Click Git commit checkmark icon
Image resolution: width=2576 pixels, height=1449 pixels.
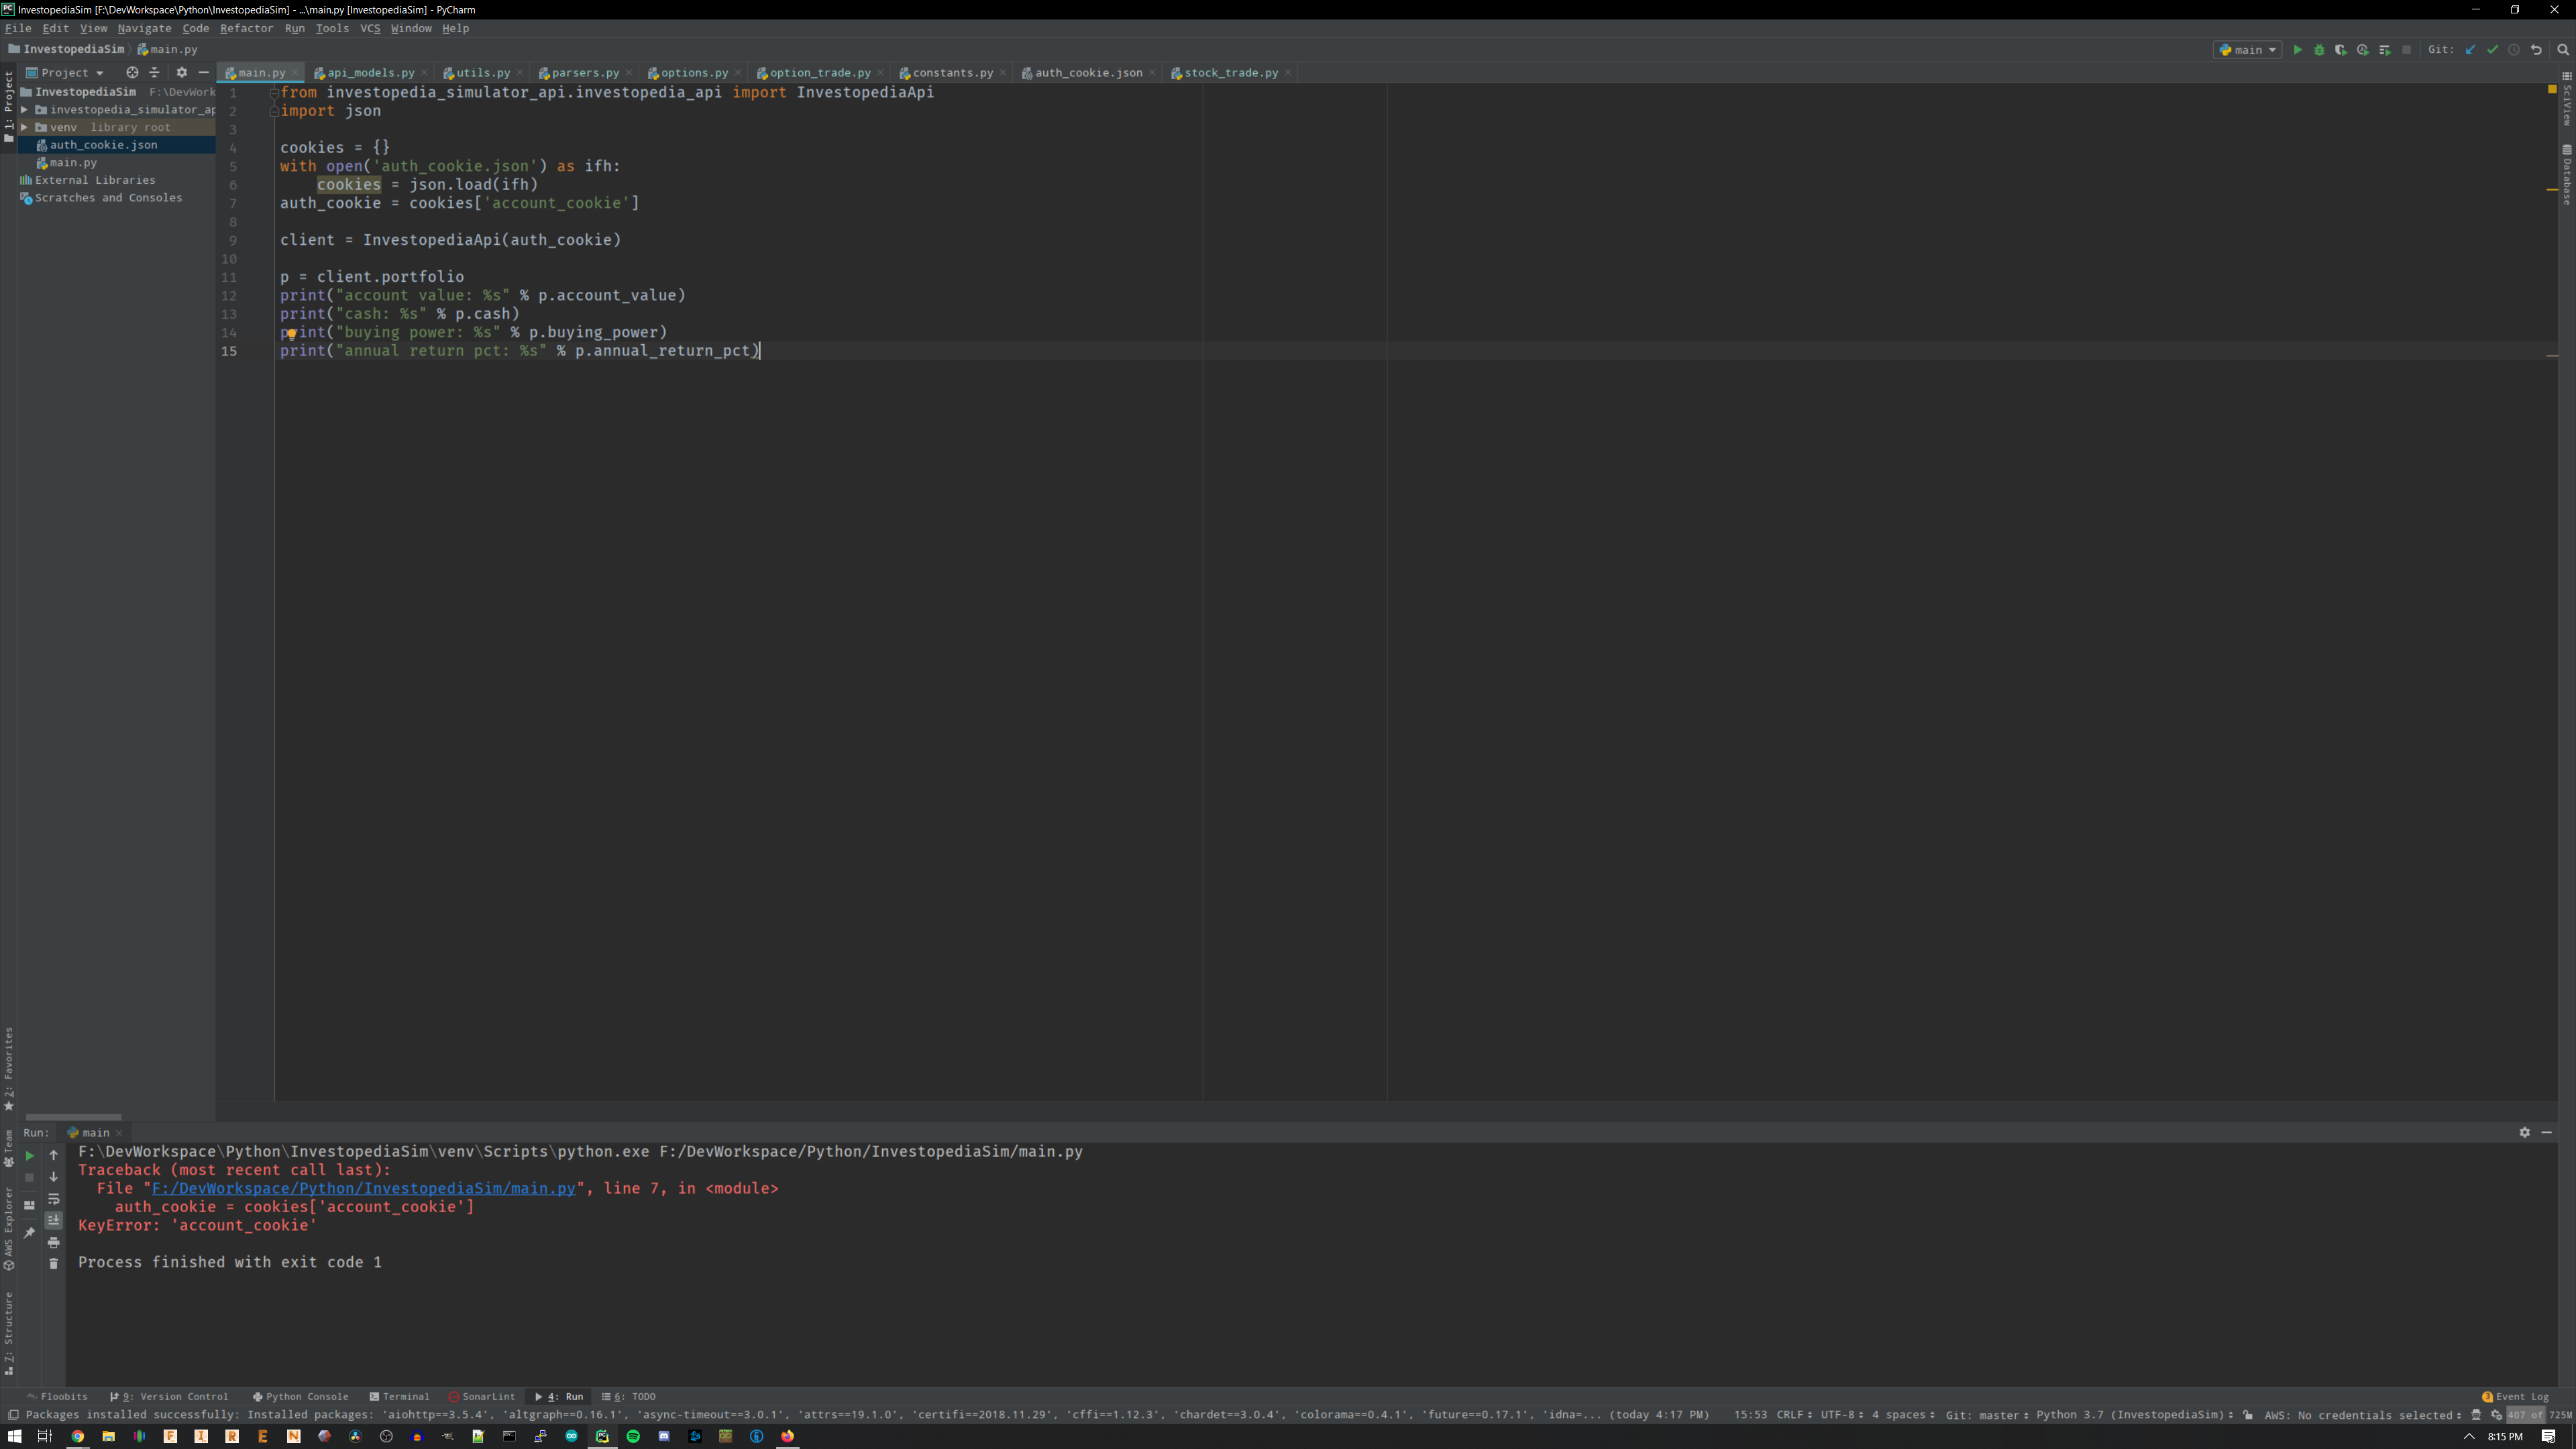pos(2492,50)
